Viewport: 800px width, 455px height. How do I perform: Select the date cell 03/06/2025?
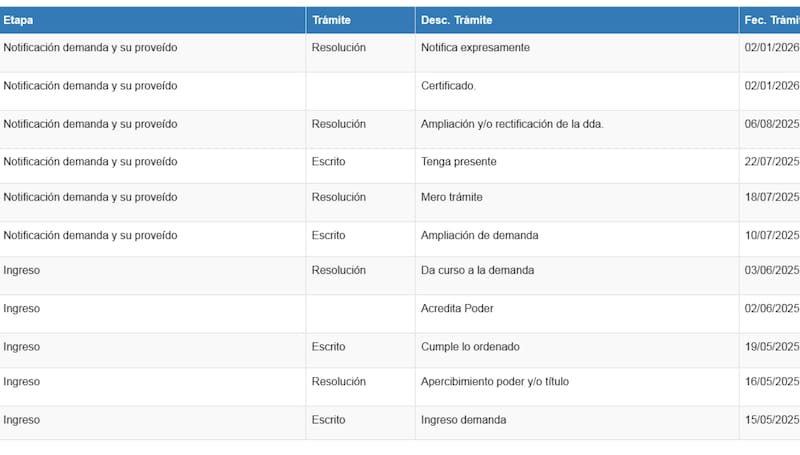pyautogui.click(x=772, y=270)
